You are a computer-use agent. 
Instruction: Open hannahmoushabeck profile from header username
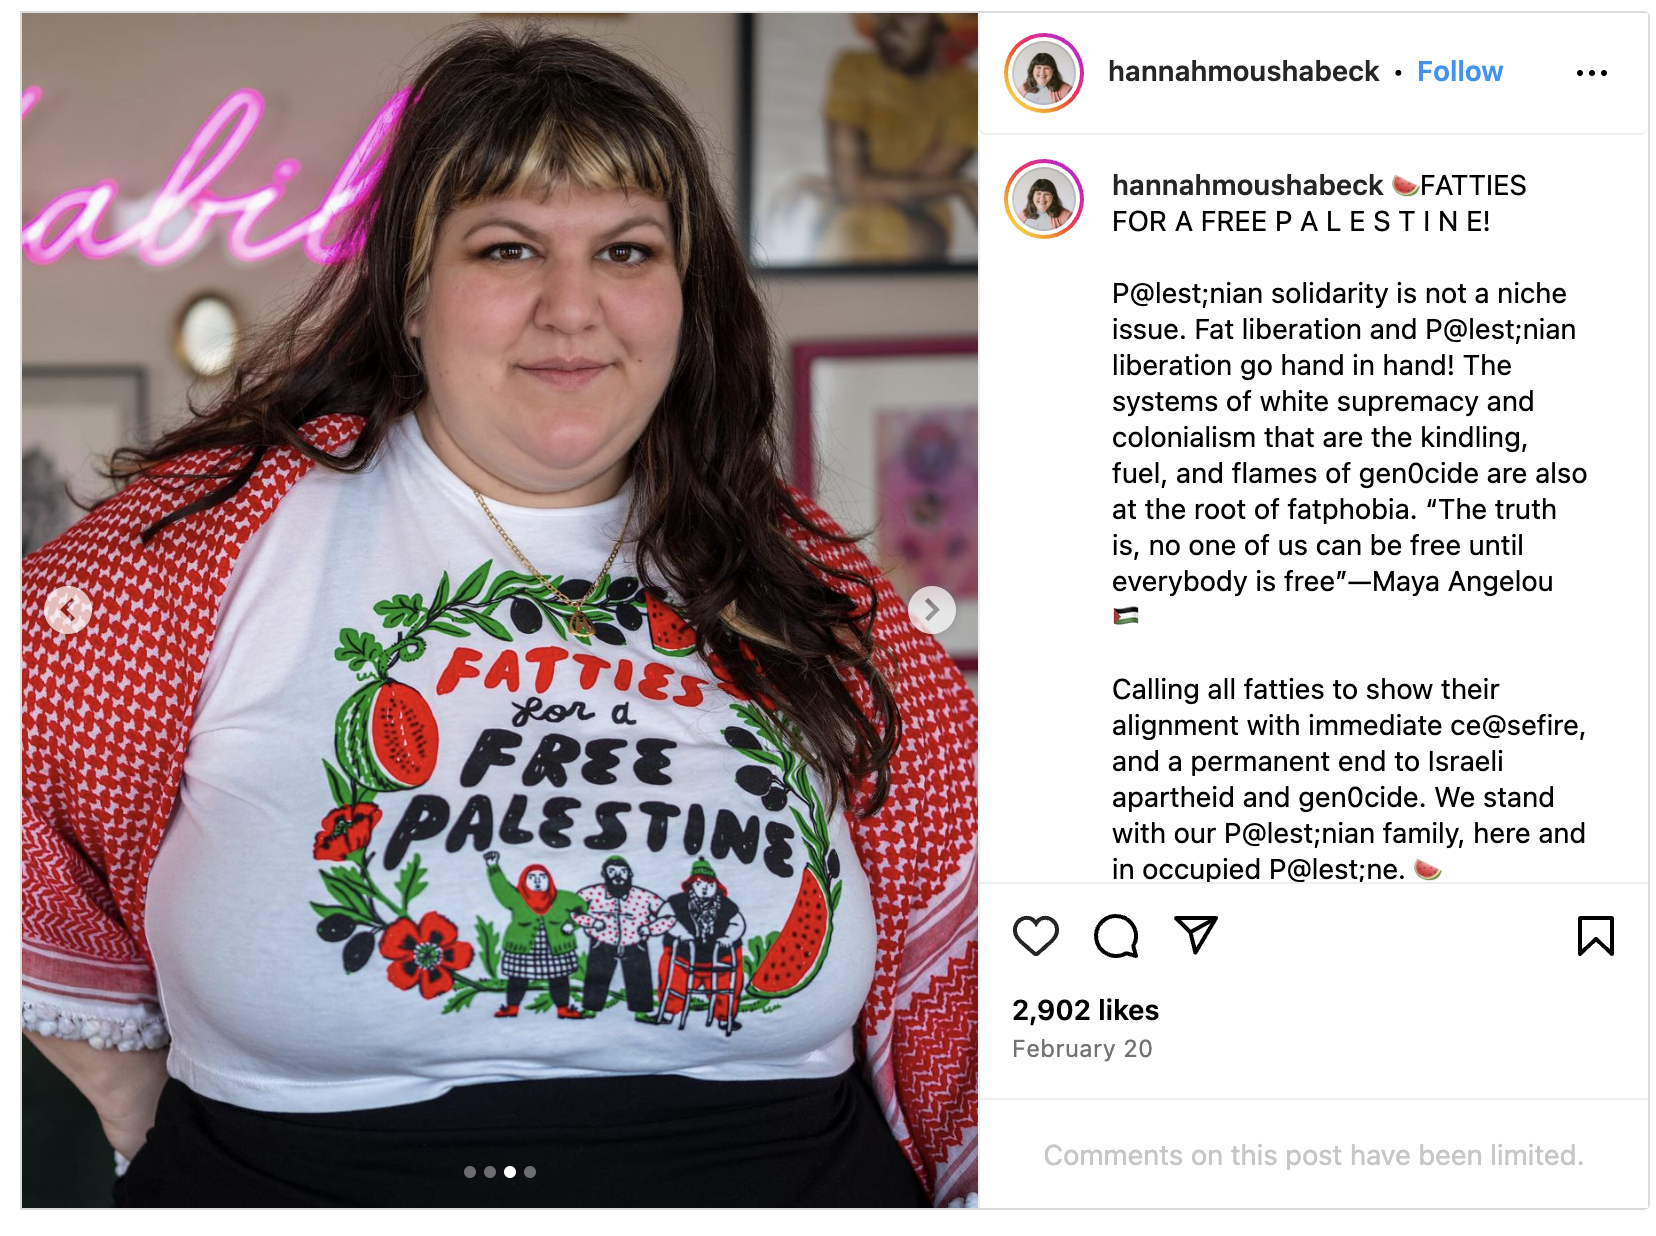pyautogui.click(x=1243, y=72)
